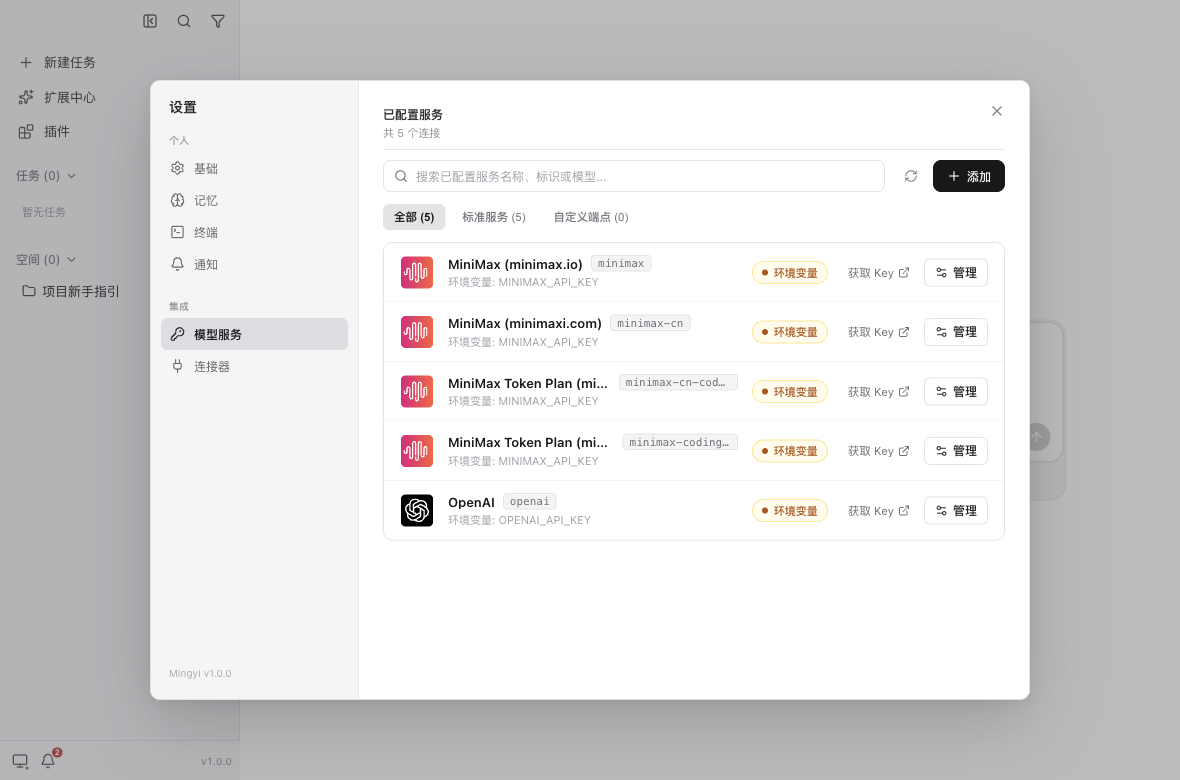Click the minimax-coding… row logo icon
The width and height of the screenshot is (1180, 780).
[x=417, y=451]
